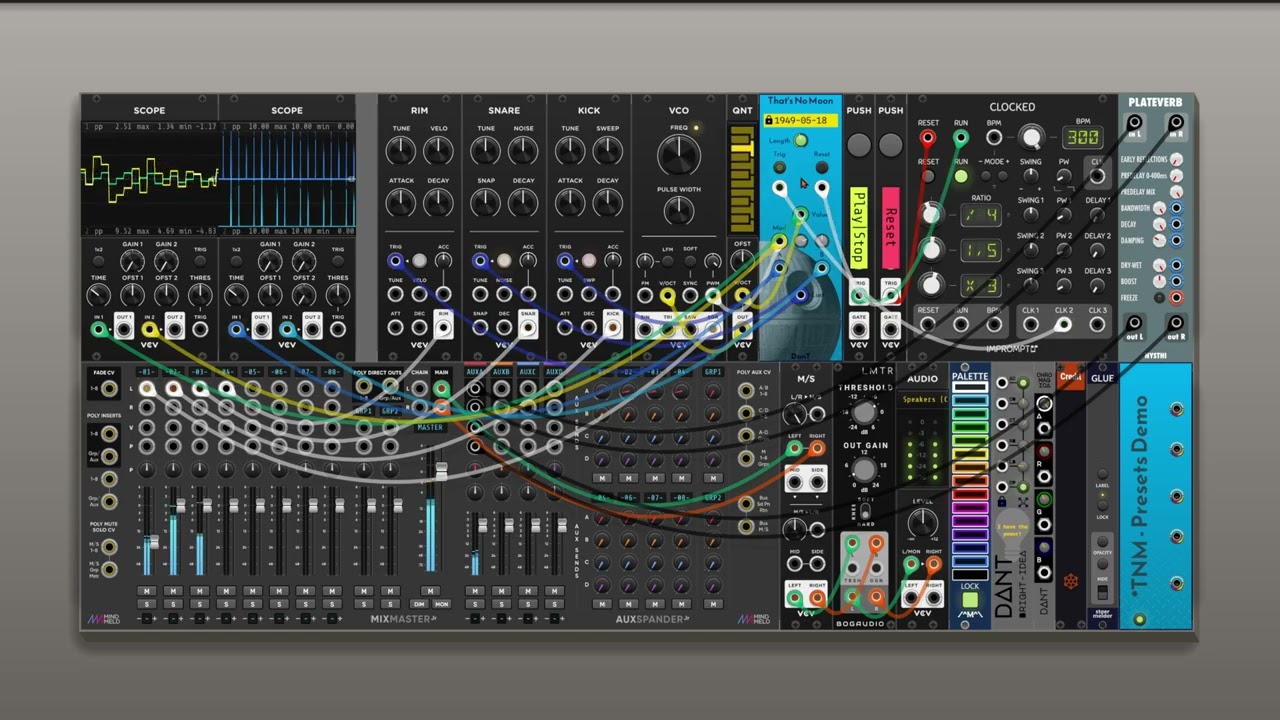Click the RIM module VELO knob
The image size is (1280, 720).
438,150
